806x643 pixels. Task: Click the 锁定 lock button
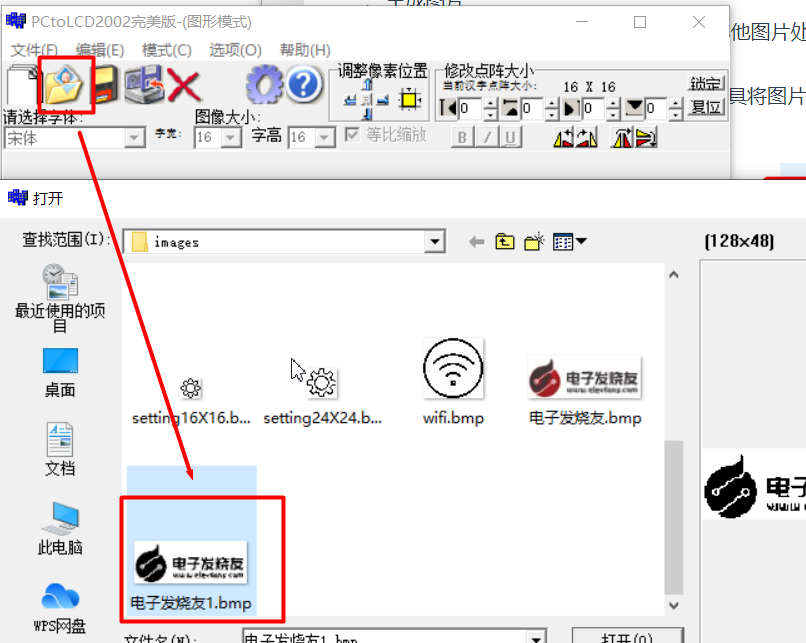706,83
